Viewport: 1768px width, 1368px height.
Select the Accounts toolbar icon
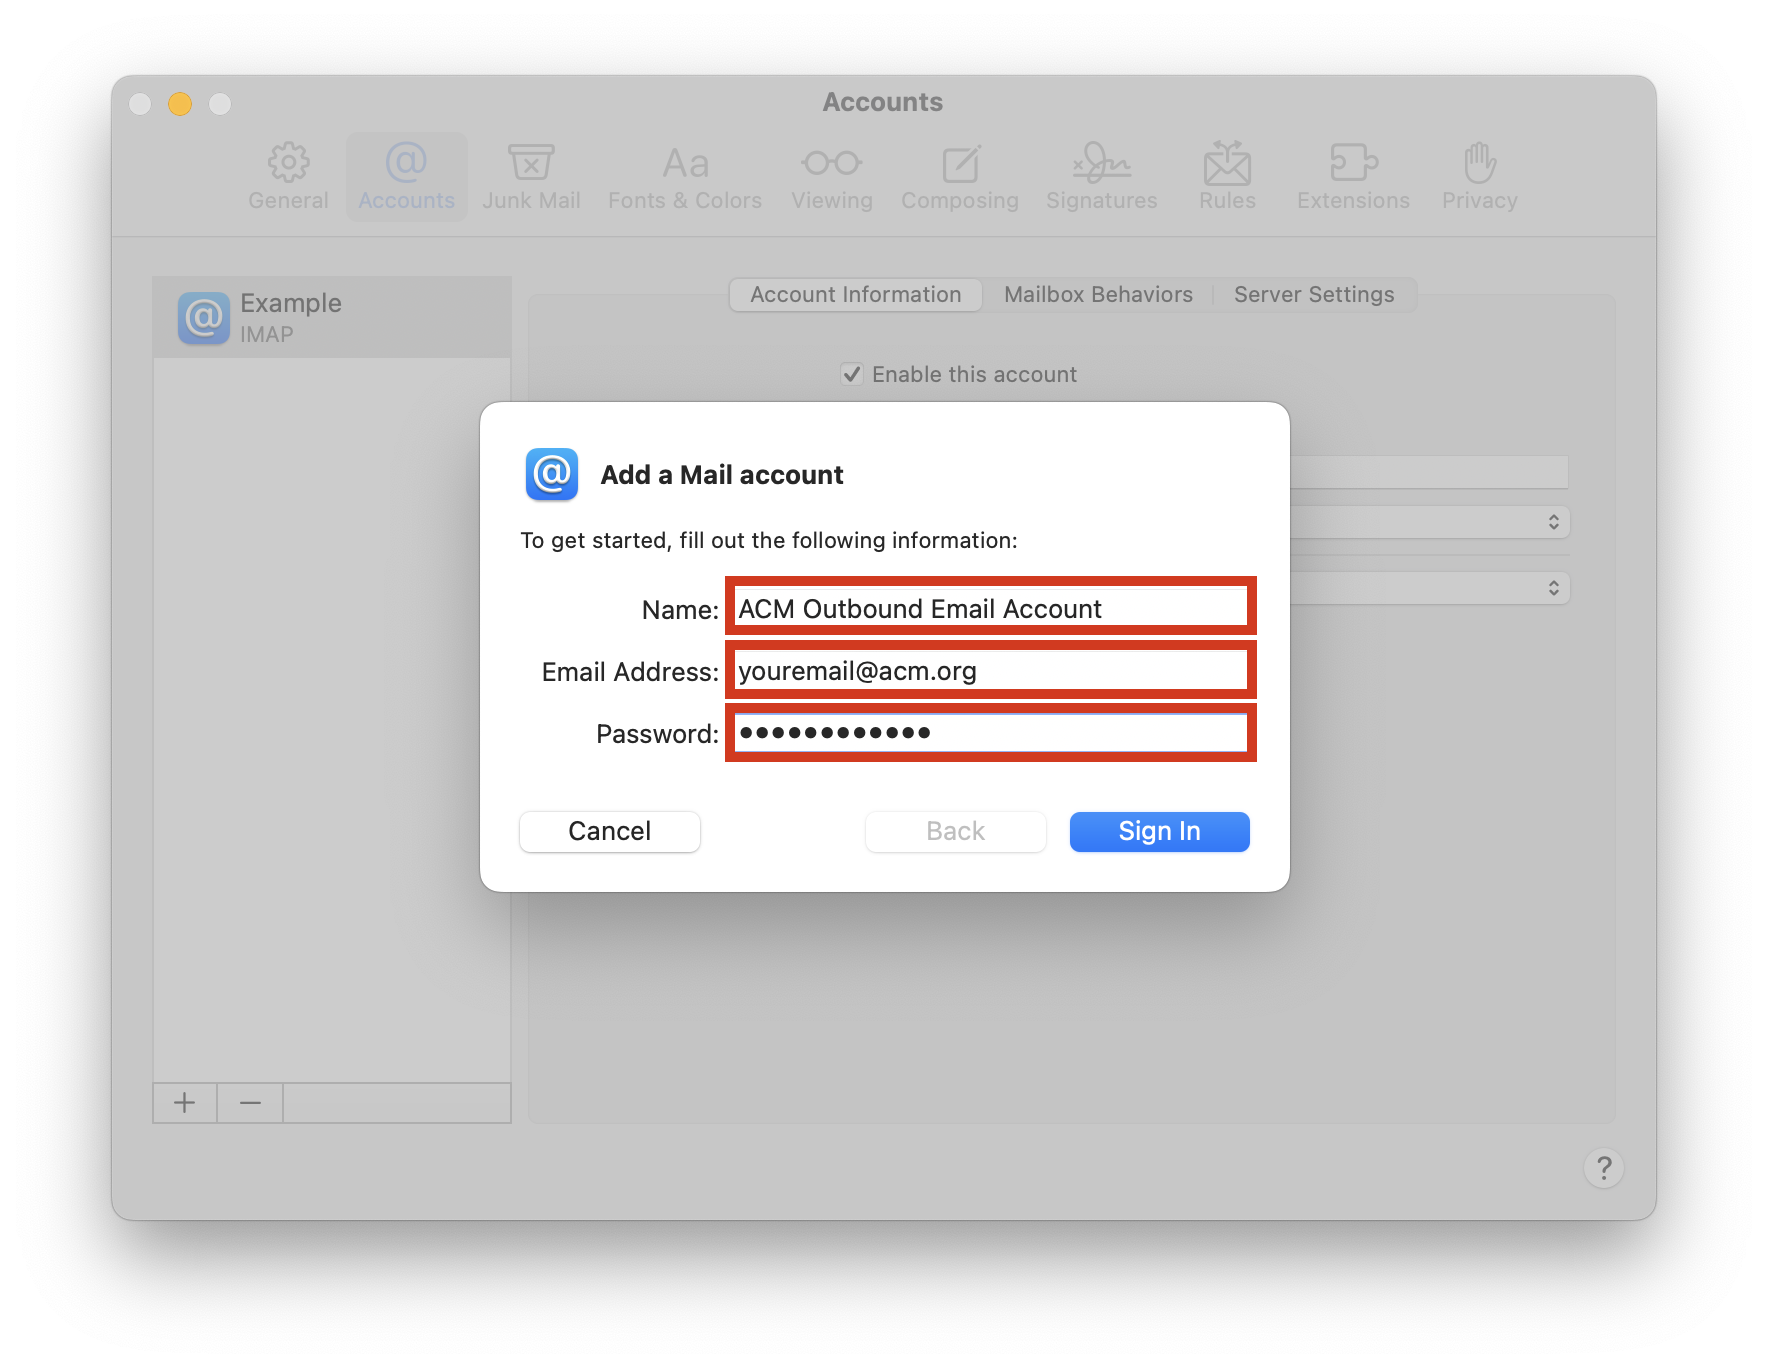406,177
